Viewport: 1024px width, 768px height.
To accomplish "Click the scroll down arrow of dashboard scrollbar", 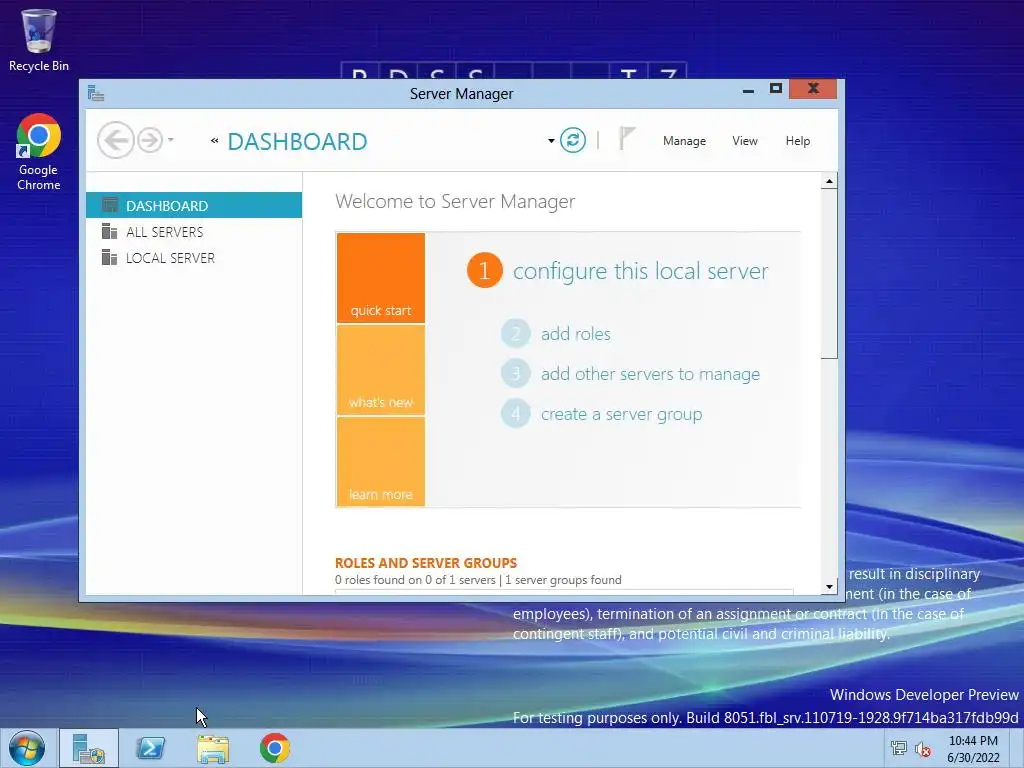I will coord(829,586).
